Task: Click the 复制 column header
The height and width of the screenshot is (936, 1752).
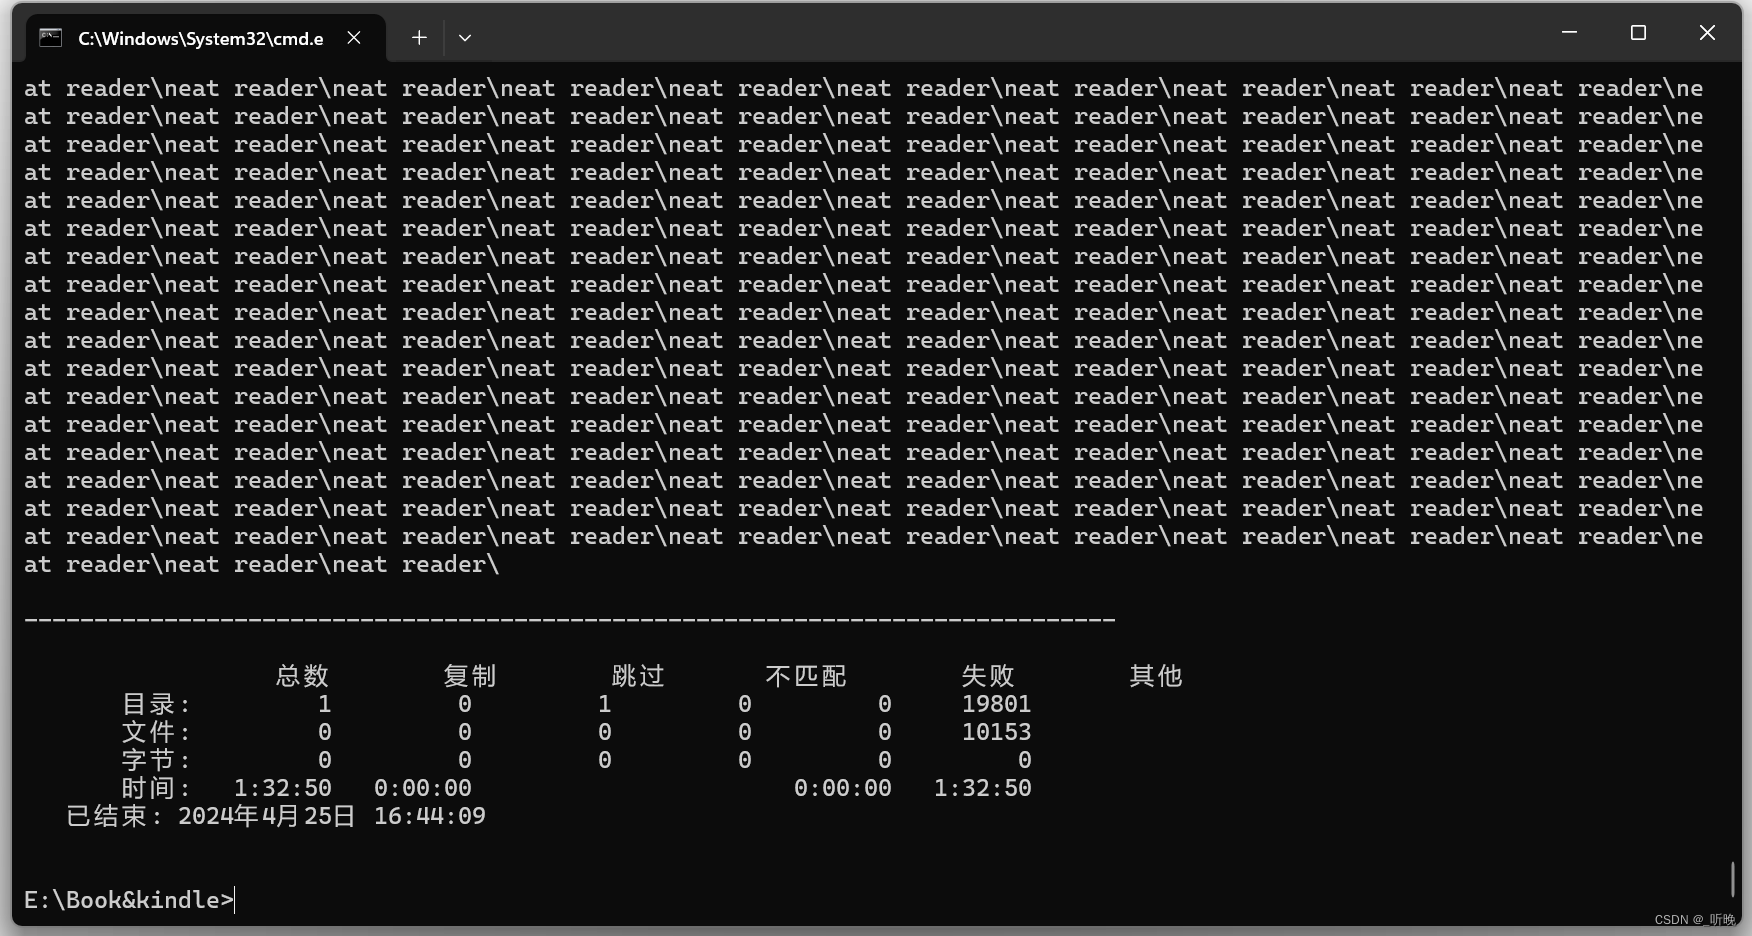Action: coord(470,676)
